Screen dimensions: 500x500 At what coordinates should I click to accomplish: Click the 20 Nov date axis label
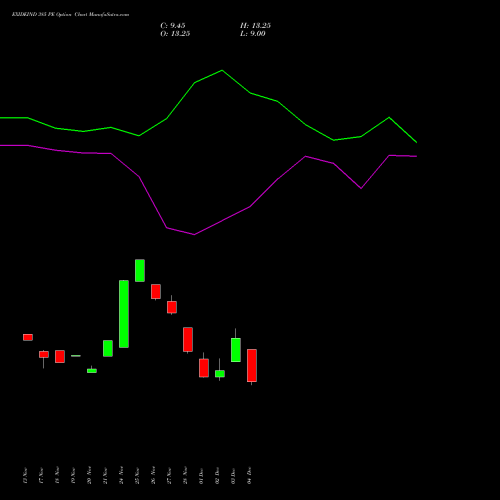(89, 476)
